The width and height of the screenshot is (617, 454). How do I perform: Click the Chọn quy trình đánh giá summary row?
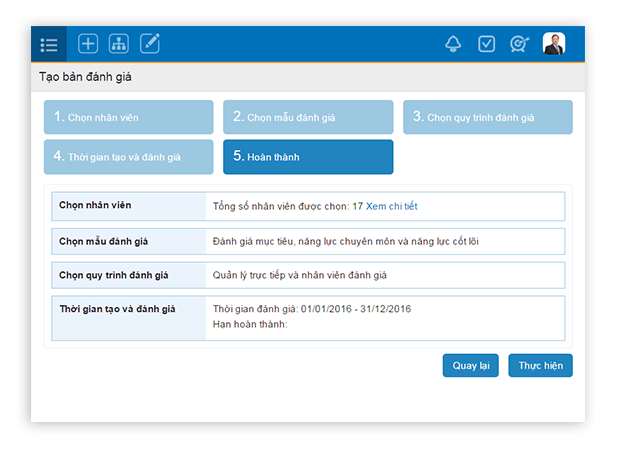[x=307, y=275]
